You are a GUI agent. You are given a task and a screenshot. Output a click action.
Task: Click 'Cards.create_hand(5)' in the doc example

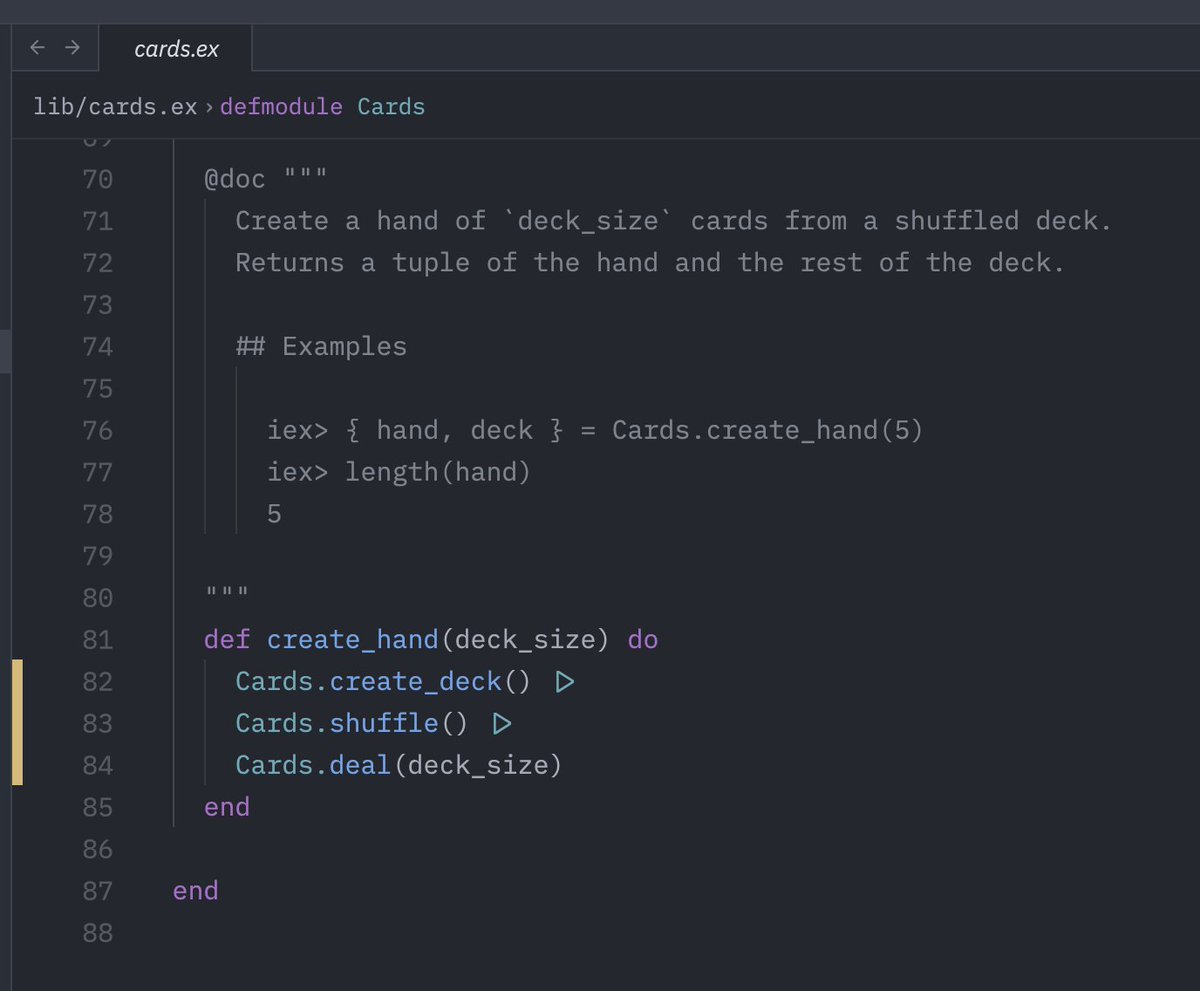click(x=768, y=431)
